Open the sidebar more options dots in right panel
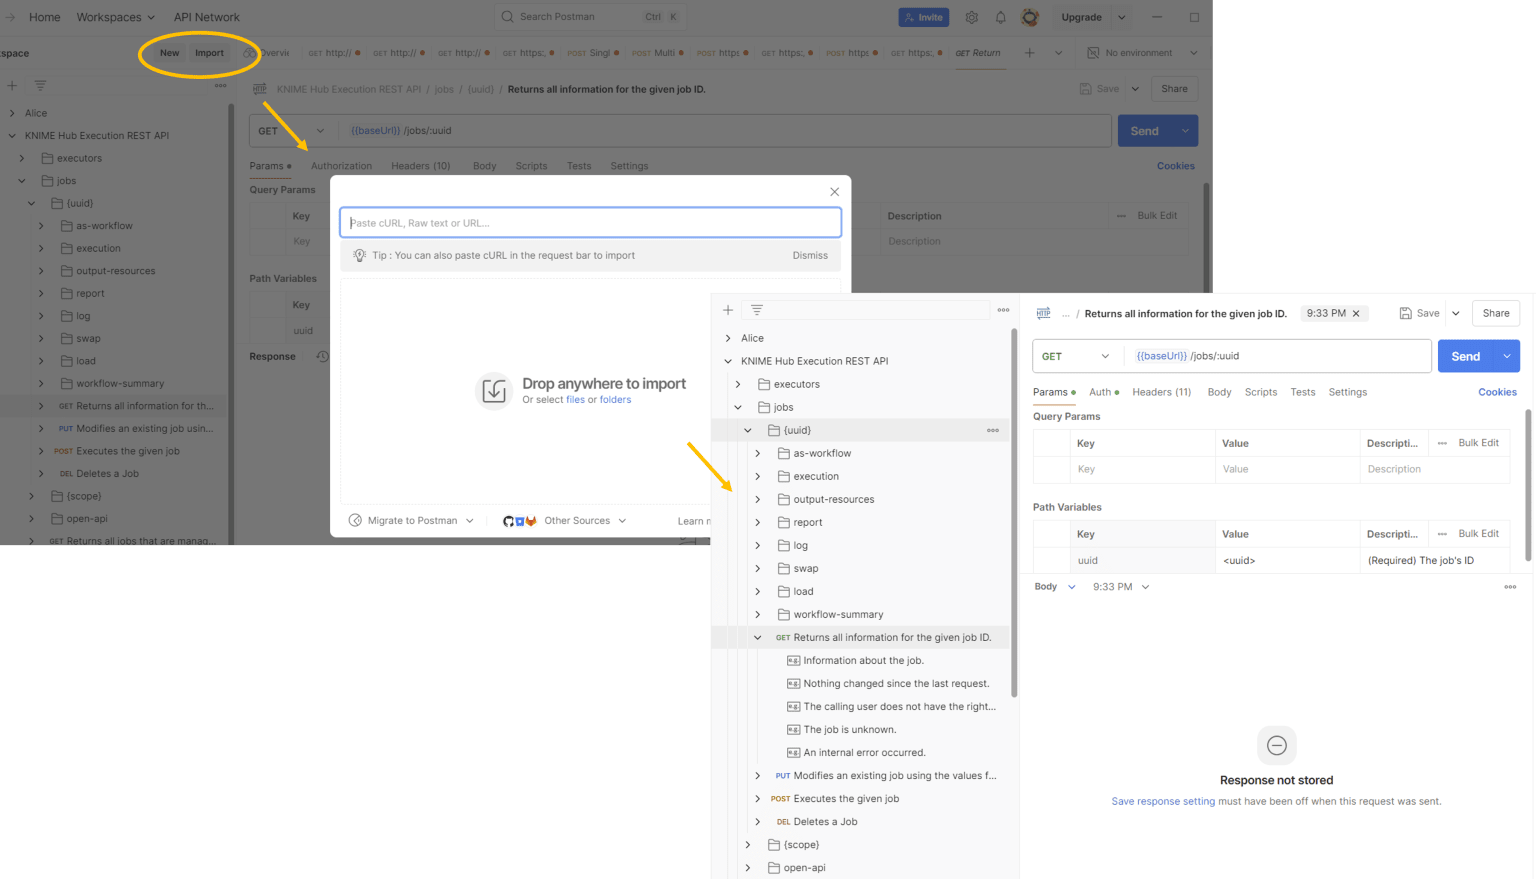The width and height of the screenshot is (1536, 879). click(x=1003, y=310)
